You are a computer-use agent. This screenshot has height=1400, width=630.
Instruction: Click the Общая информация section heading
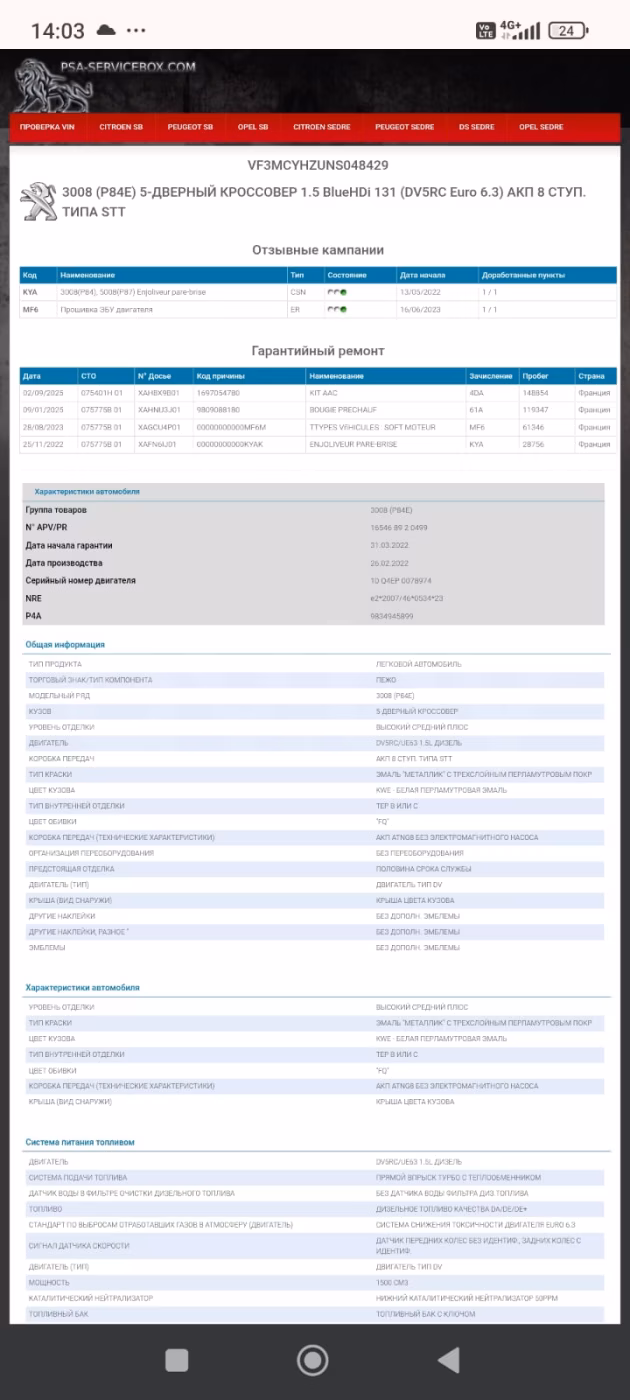click(x=65, y=645)
